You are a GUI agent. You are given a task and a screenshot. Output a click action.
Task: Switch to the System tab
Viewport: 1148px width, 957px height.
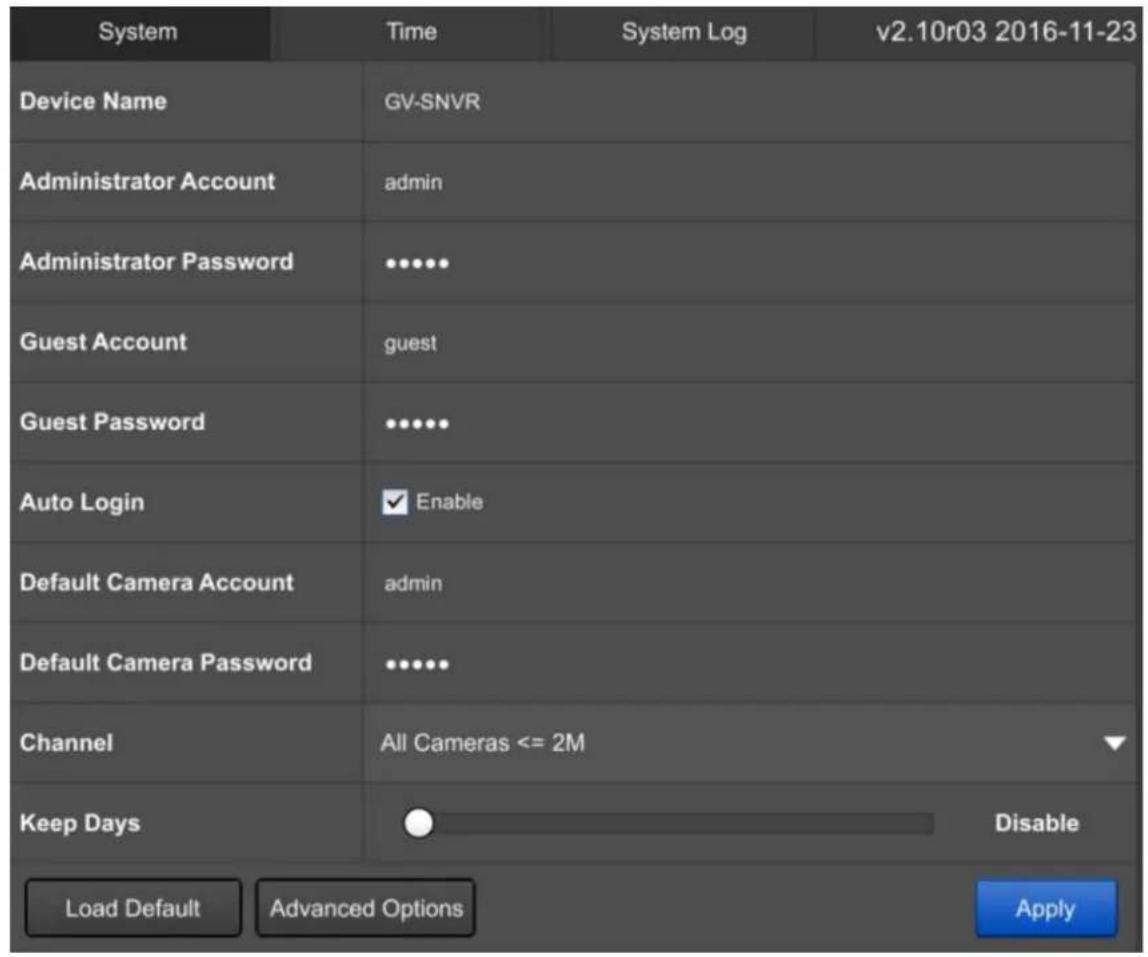pyautogui.click(x=139, y=33)
